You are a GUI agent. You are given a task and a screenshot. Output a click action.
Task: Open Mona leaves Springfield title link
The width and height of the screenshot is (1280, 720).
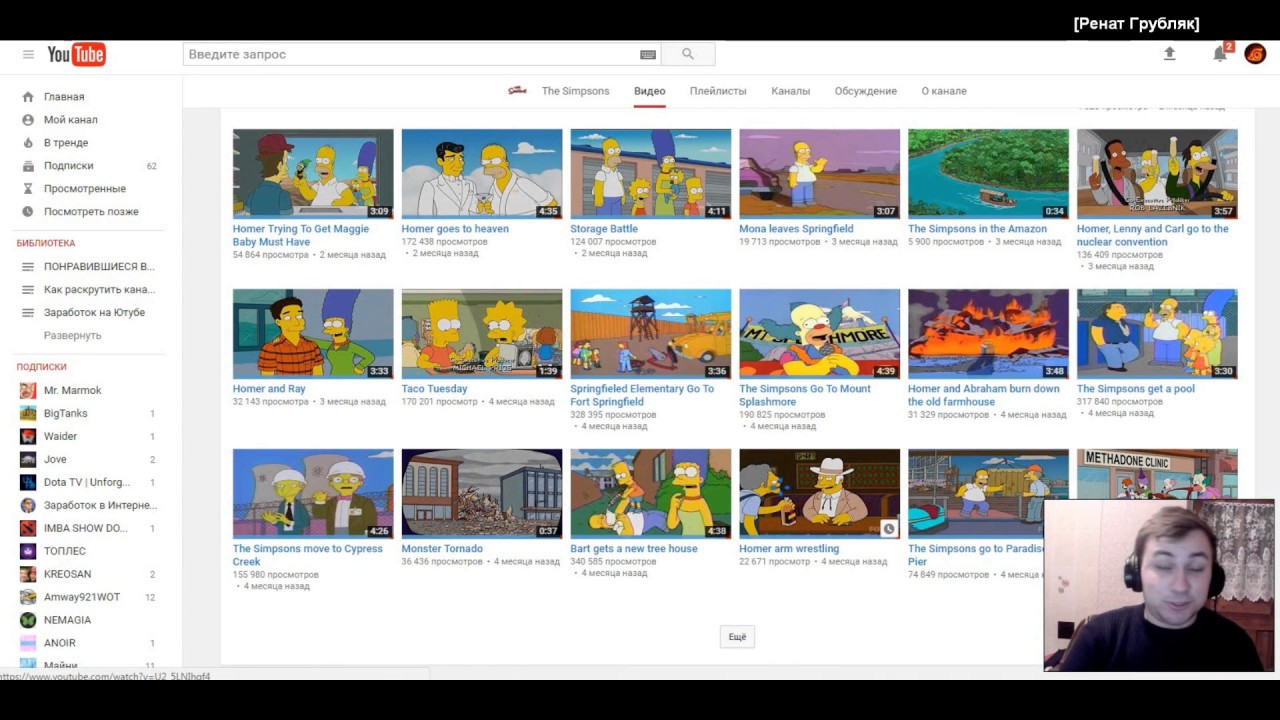[796, 229]
